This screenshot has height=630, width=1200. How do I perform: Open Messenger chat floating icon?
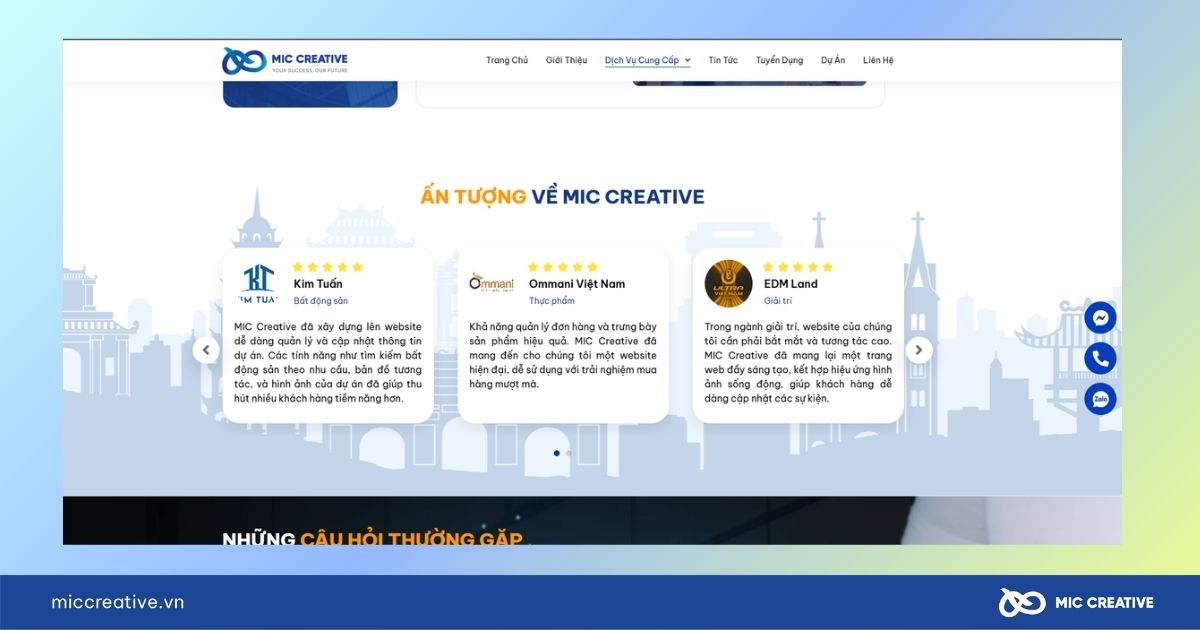1100,318
